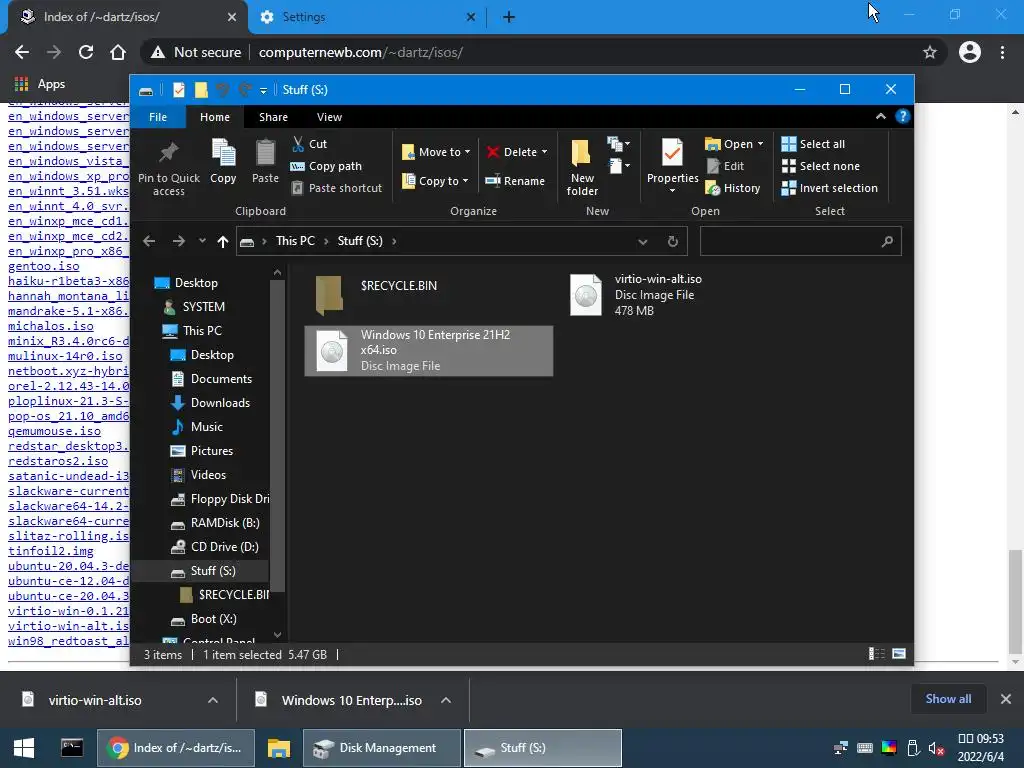
Task: Switch to the Home ribbon tab
Action: (215, 117)
